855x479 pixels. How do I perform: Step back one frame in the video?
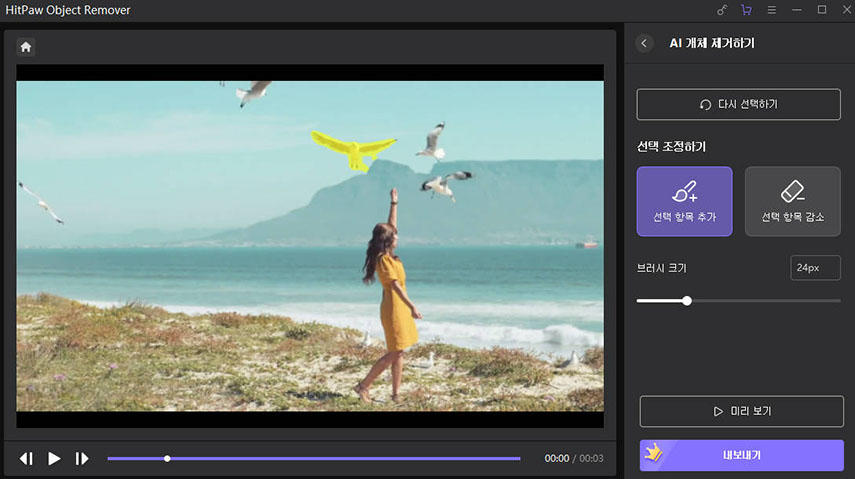coord(26,458)
